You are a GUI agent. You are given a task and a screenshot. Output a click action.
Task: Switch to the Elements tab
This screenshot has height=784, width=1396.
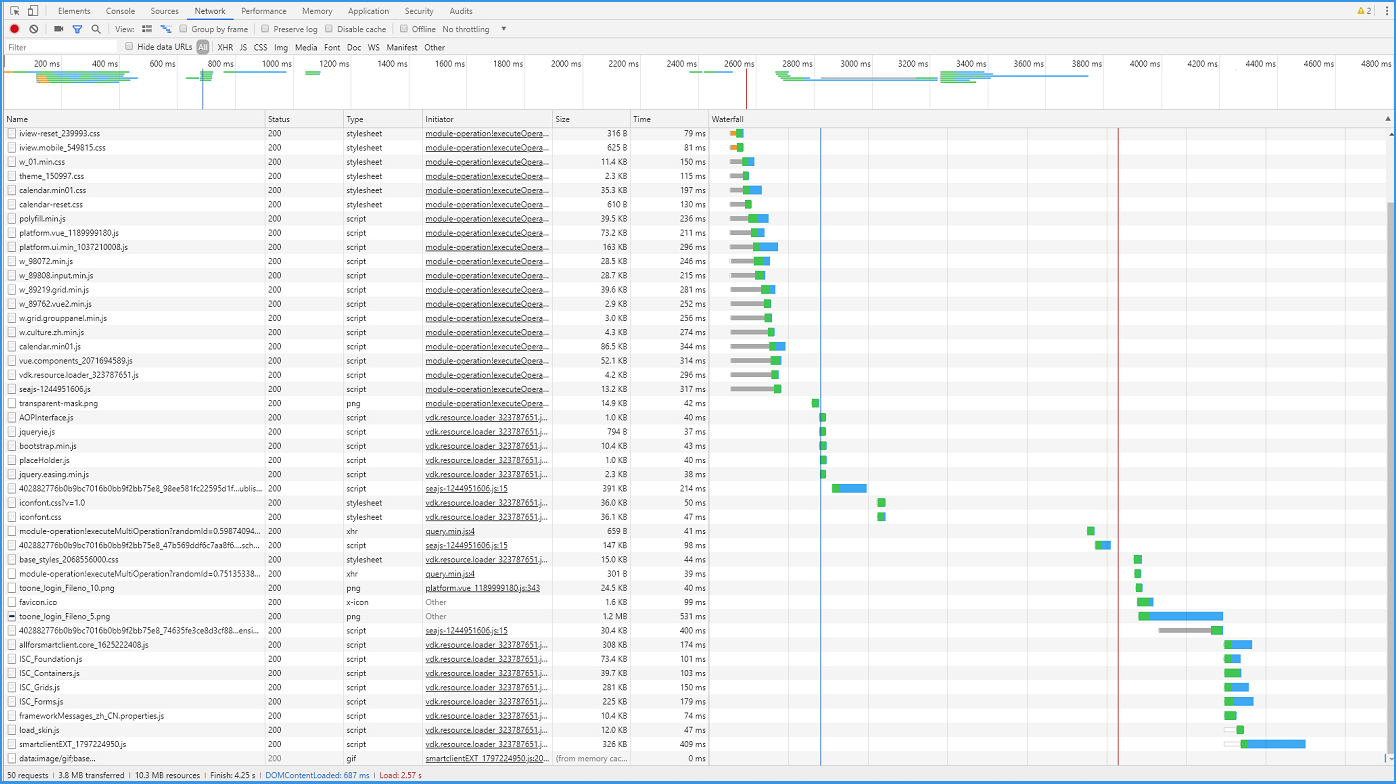pyautogui.click(x=74, y=11)
